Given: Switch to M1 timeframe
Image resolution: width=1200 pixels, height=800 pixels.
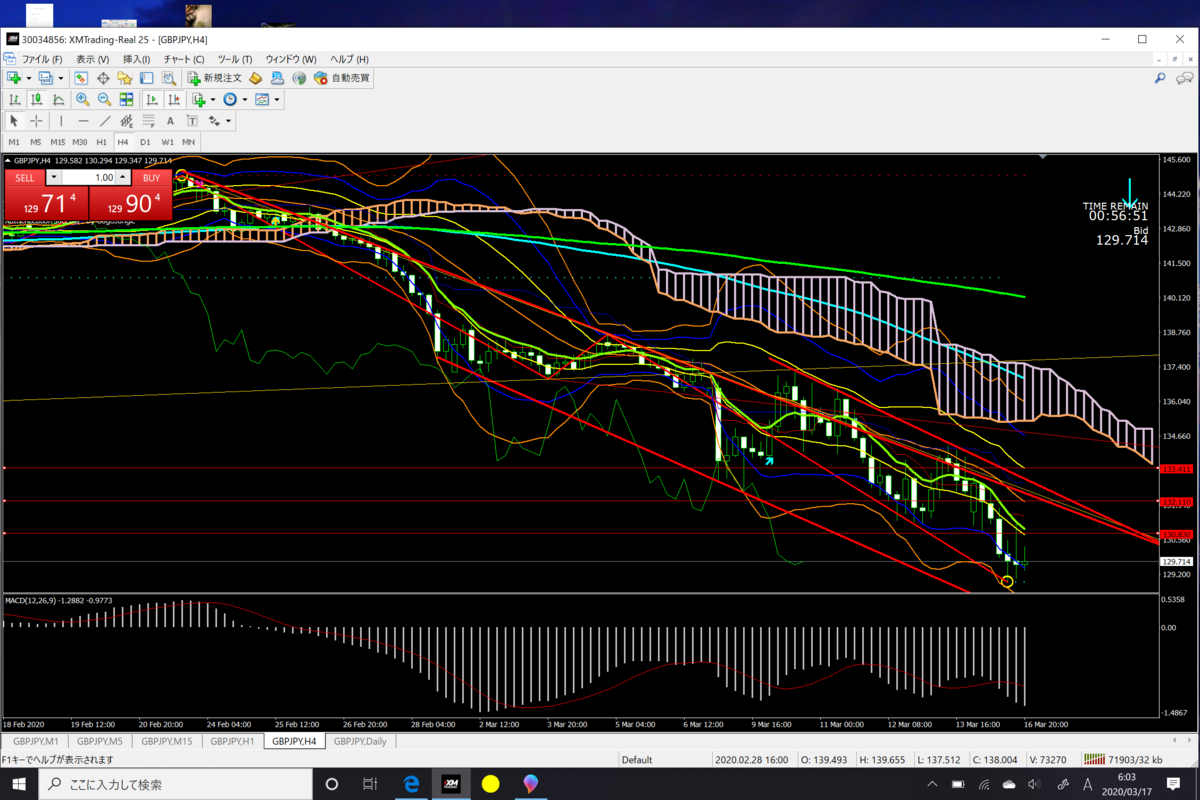Looking at the screenshot, I should (14, 142).
